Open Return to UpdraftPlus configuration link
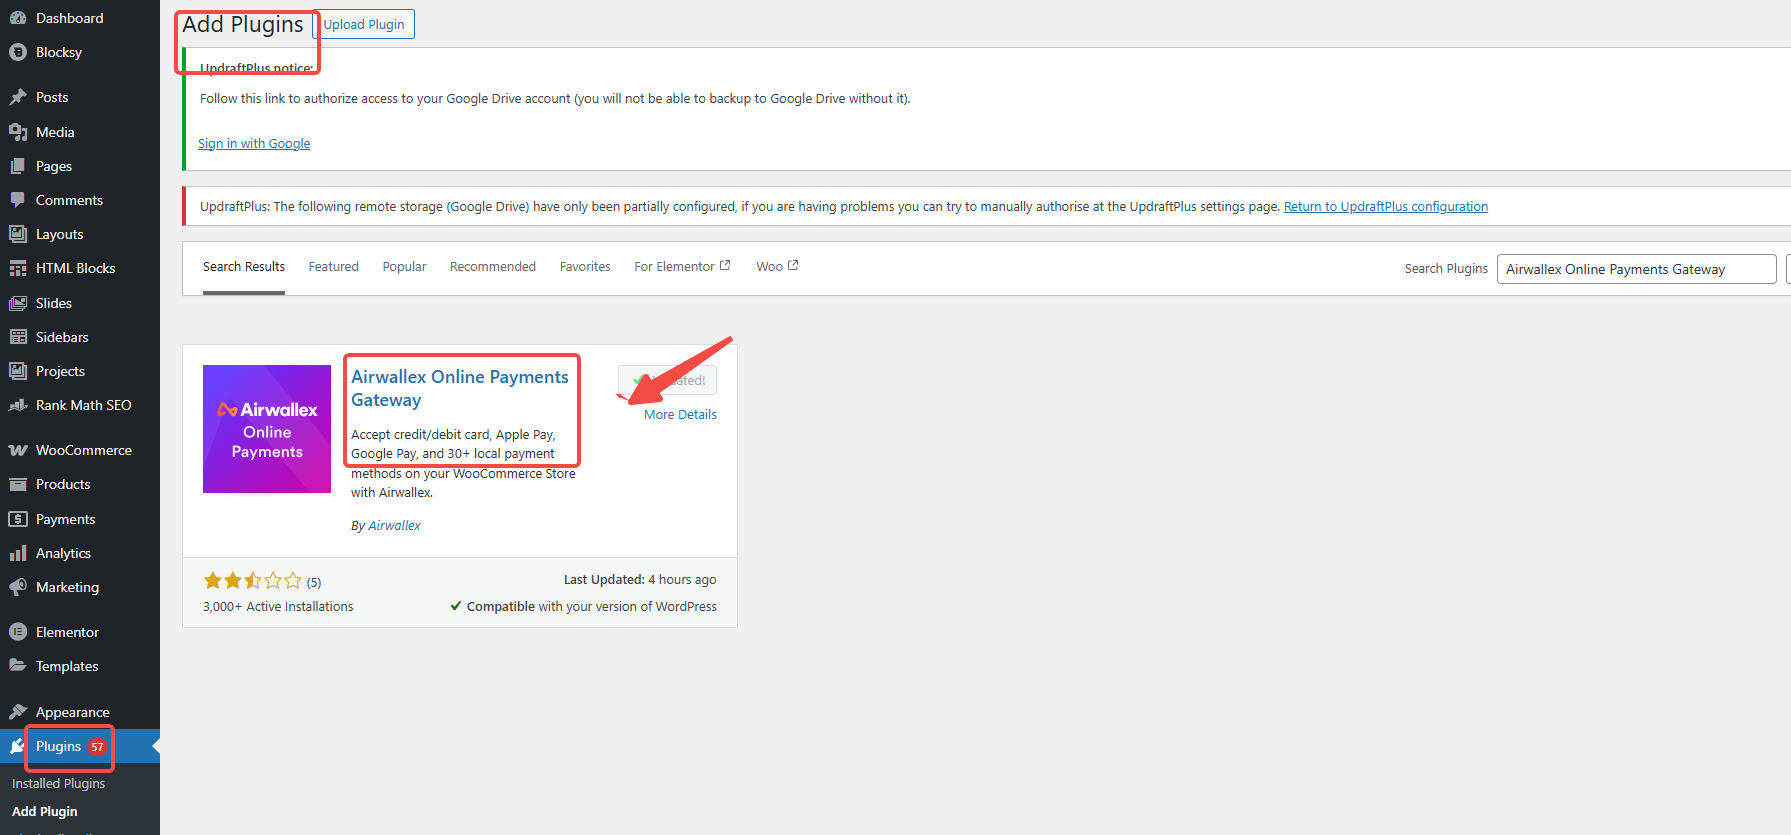The width and height of the screenshot is (1791, 835). click(x=1385, y=207)
